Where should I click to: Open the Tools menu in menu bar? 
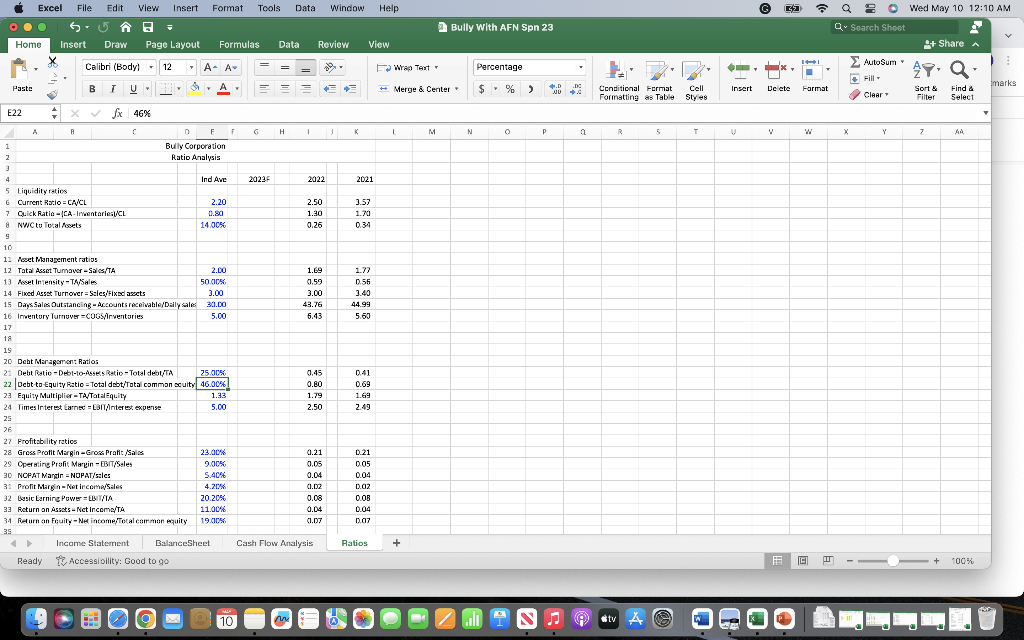click(268, 8)
